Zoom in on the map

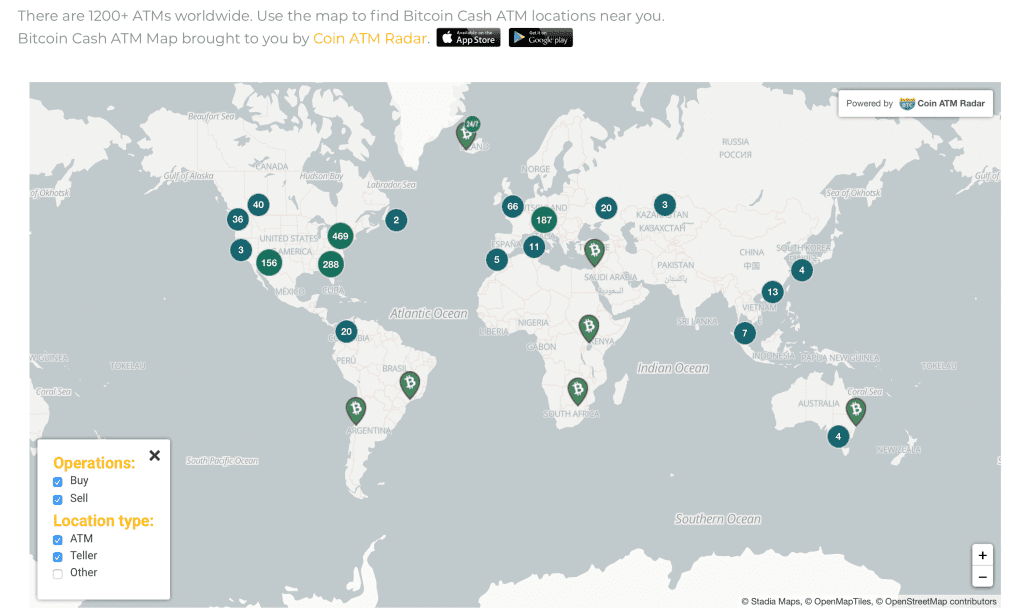[982, 555]
